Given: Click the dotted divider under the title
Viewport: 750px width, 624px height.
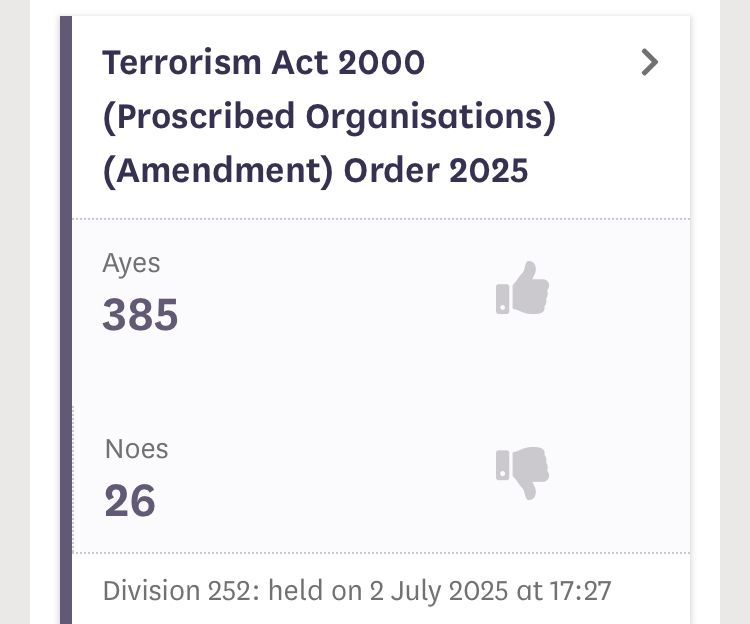Looking at the screenshot, I should (x=380, y=218).
